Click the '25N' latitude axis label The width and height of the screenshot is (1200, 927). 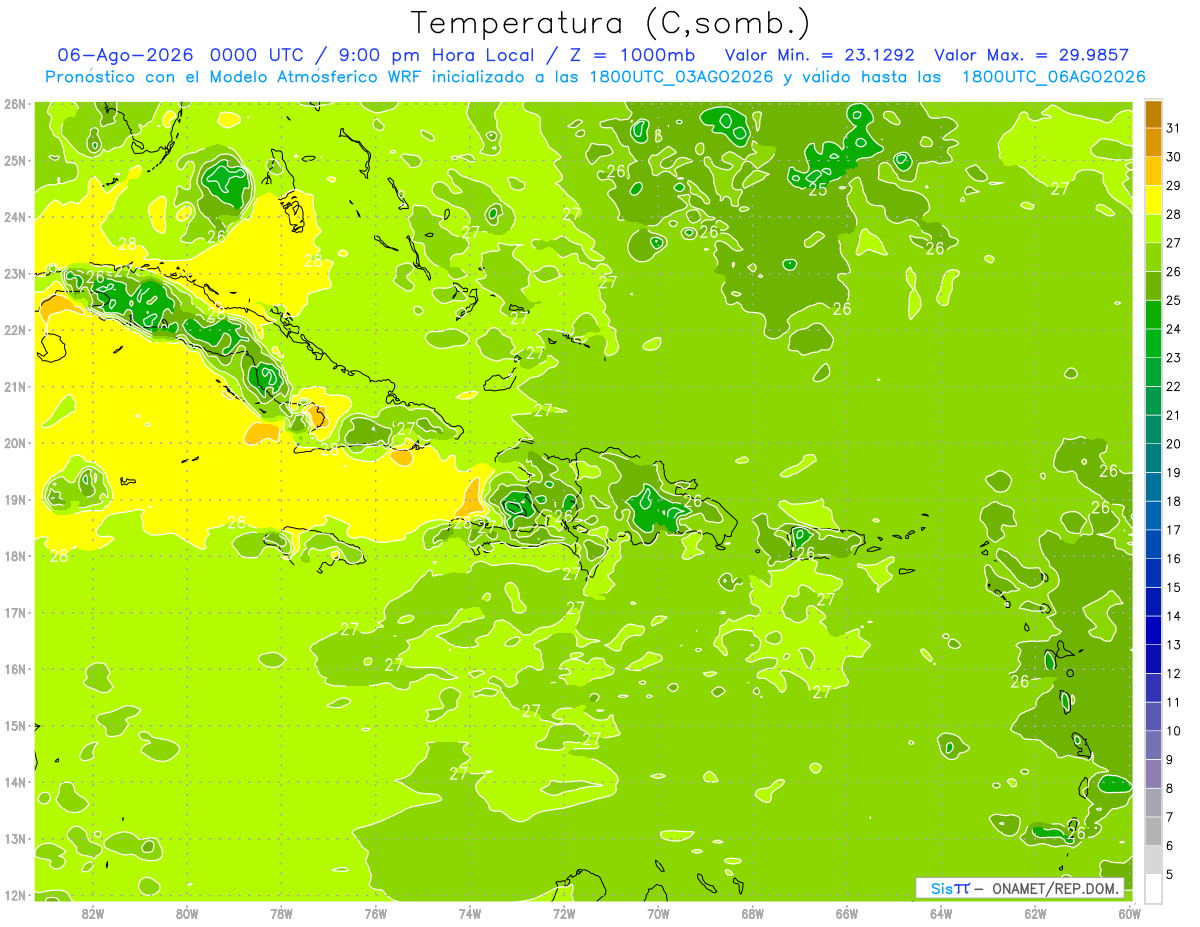[x=15, y=161]
